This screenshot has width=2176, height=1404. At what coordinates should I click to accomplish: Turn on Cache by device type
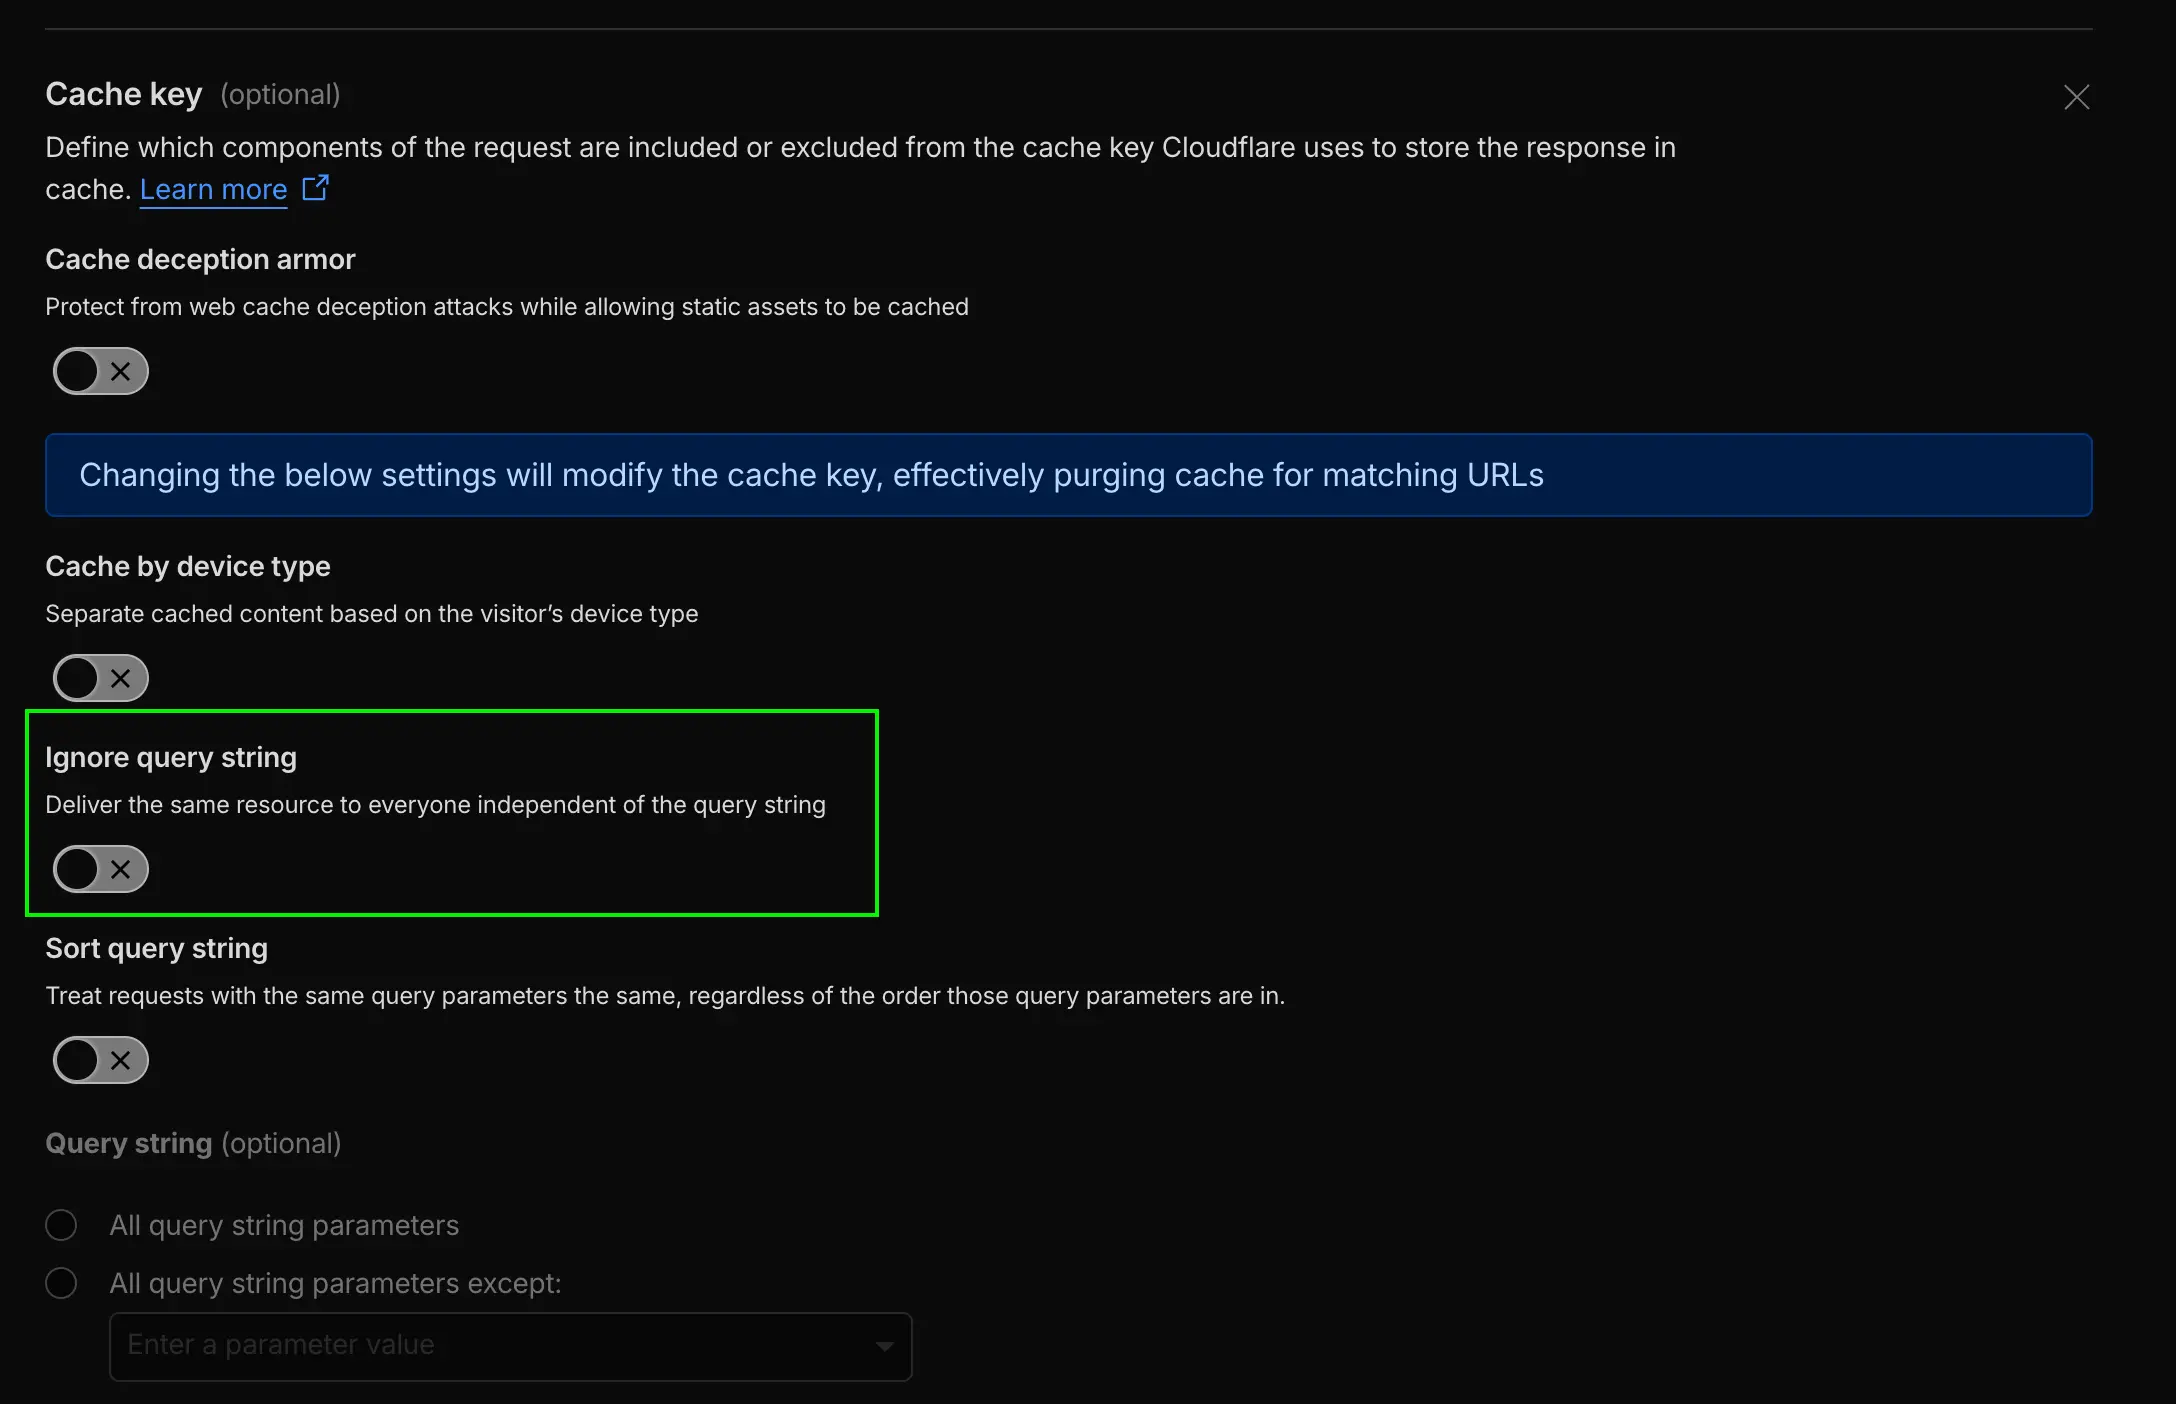point(100,678)
